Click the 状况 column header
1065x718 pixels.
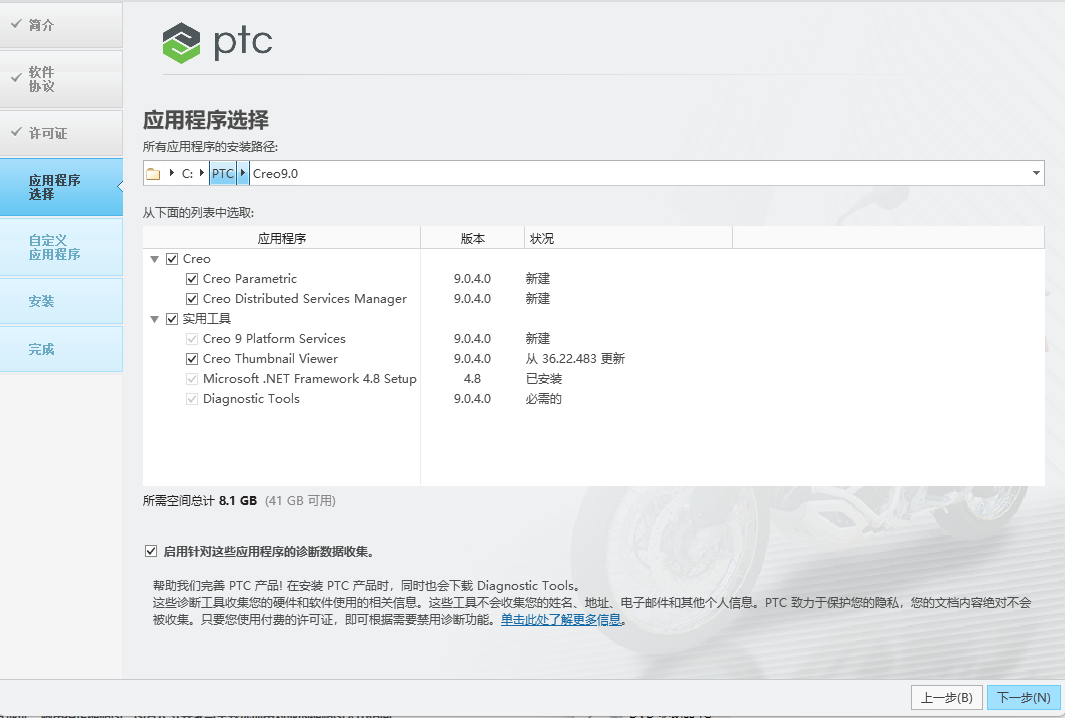(x=628, y=238)
